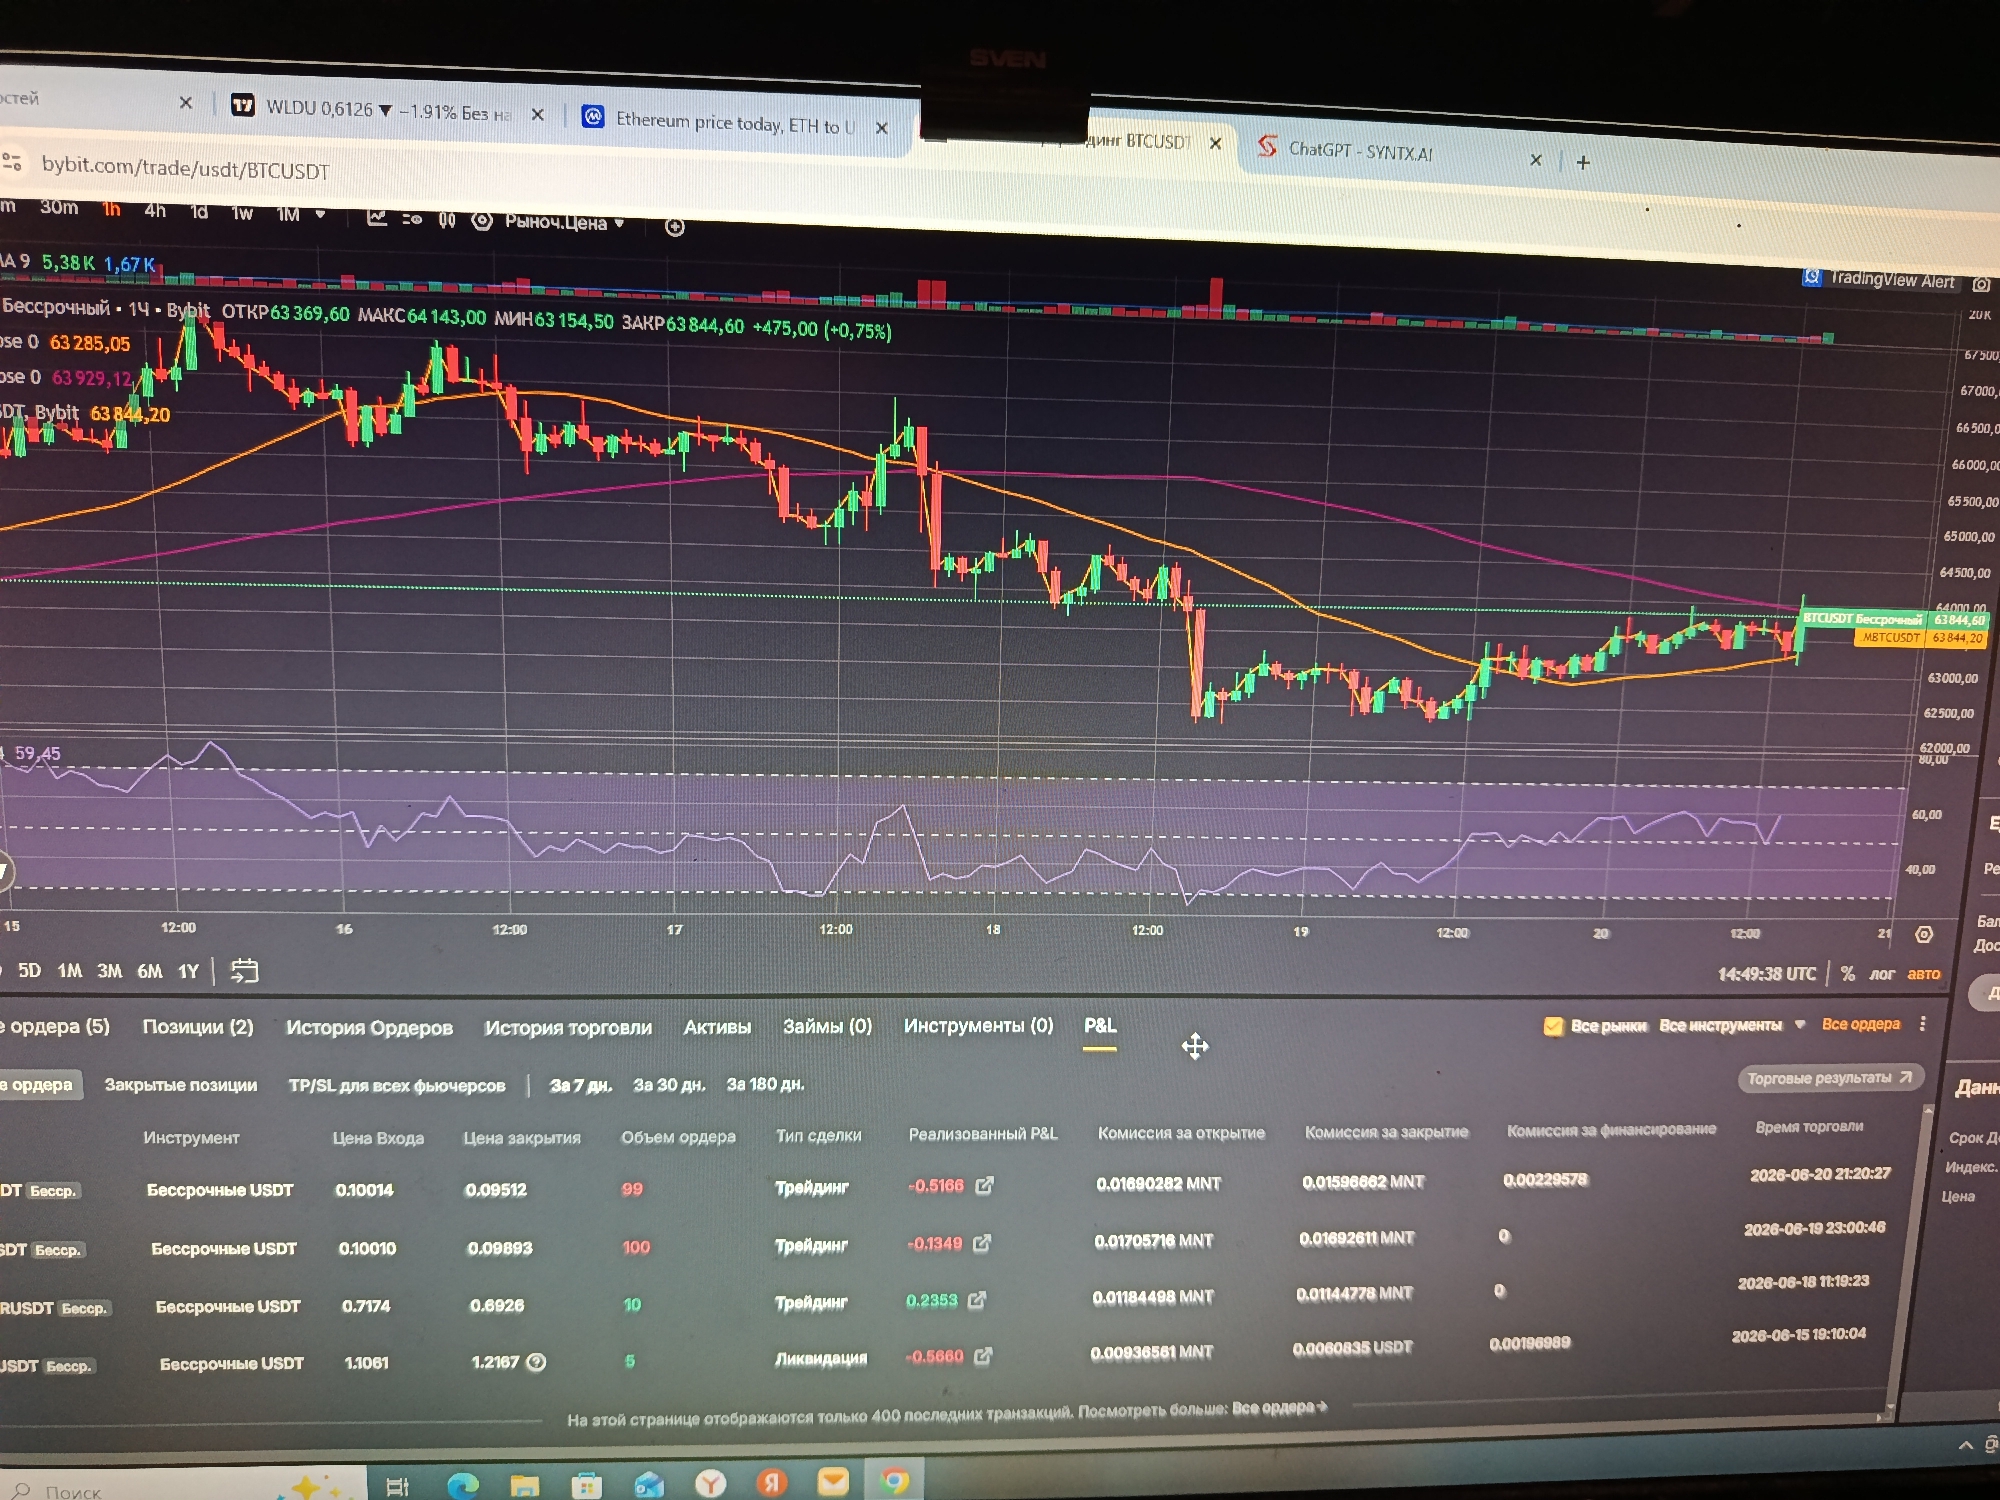The image size is (2000, 1500).
Task: Filter P&L by 'За 180 дн.'
Action: (x=766, y=1084)
